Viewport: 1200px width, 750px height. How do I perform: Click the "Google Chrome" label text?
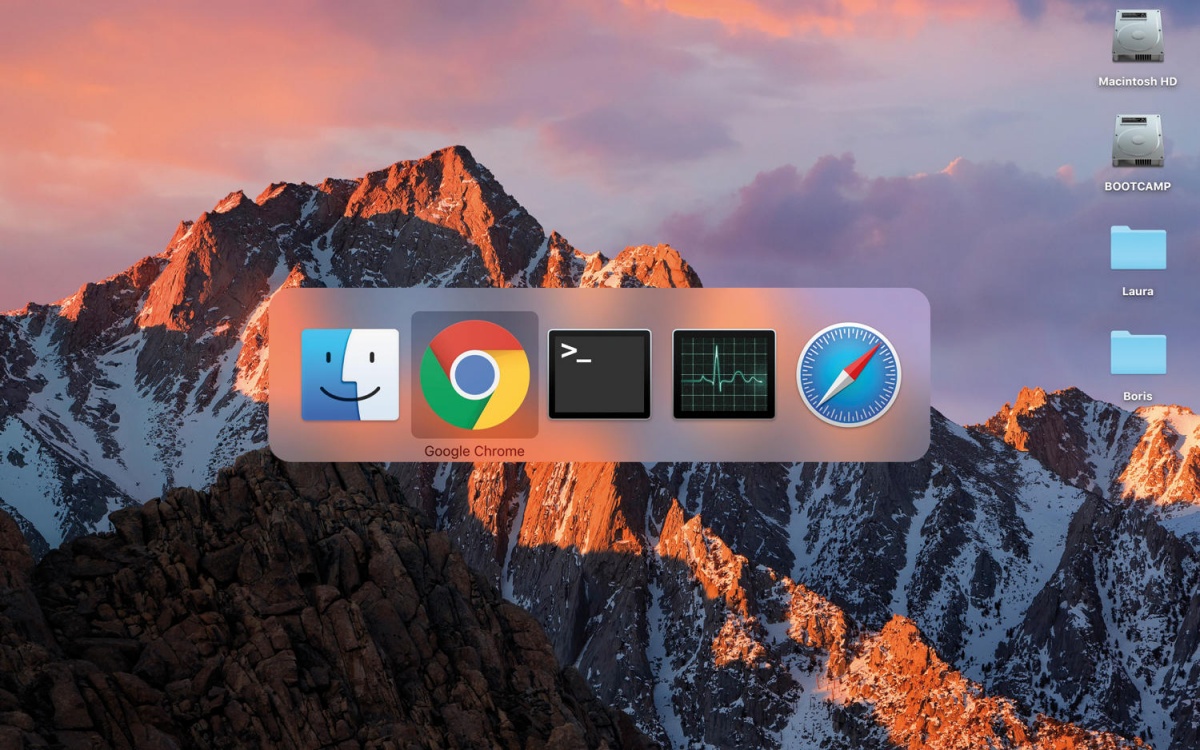474,451
